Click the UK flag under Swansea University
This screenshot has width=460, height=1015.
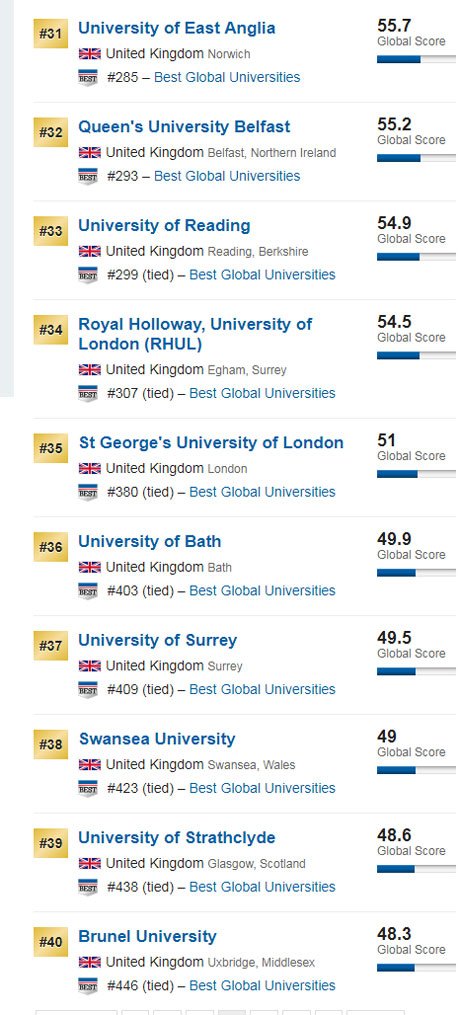click(89, 765)
